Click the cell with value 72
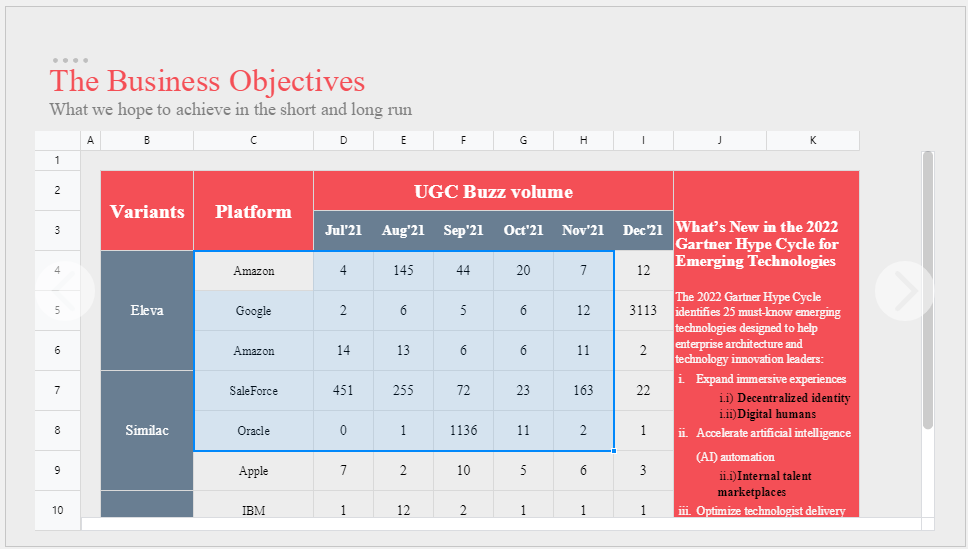 [463, 390]
